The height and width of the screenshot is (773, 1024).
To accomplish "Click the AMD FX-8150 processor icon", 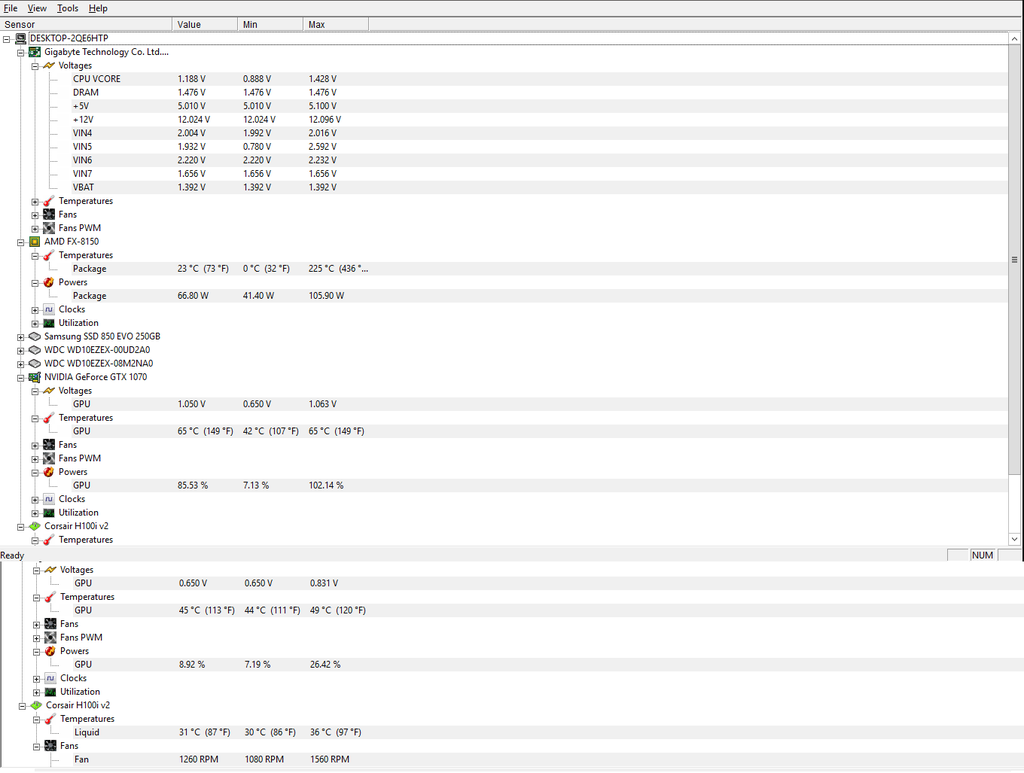I will (35, 242).
